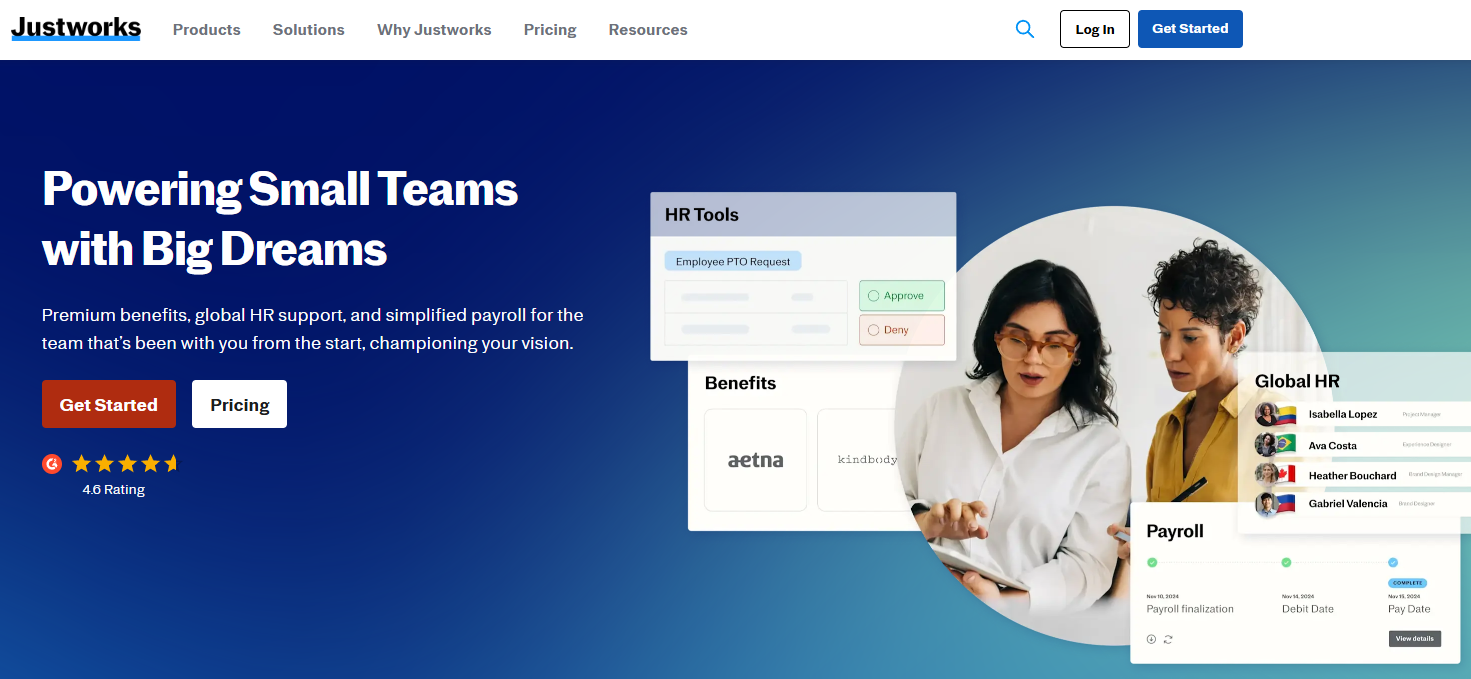
Task: Click the blue Get Started header button
Action: tap(1190, 29)
